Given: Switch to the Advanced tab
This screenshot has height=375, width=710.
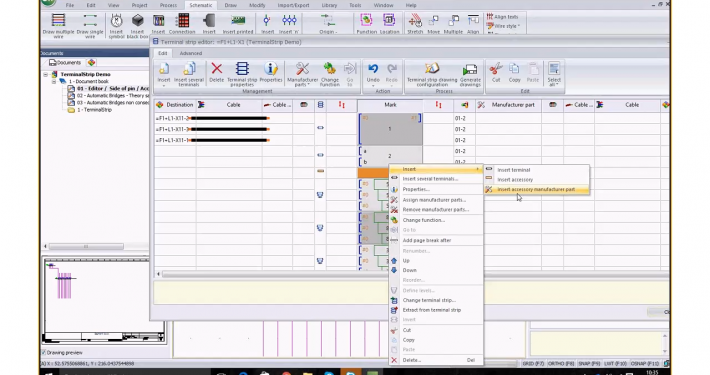Looking at the screenshot, I should coord(191,53).
